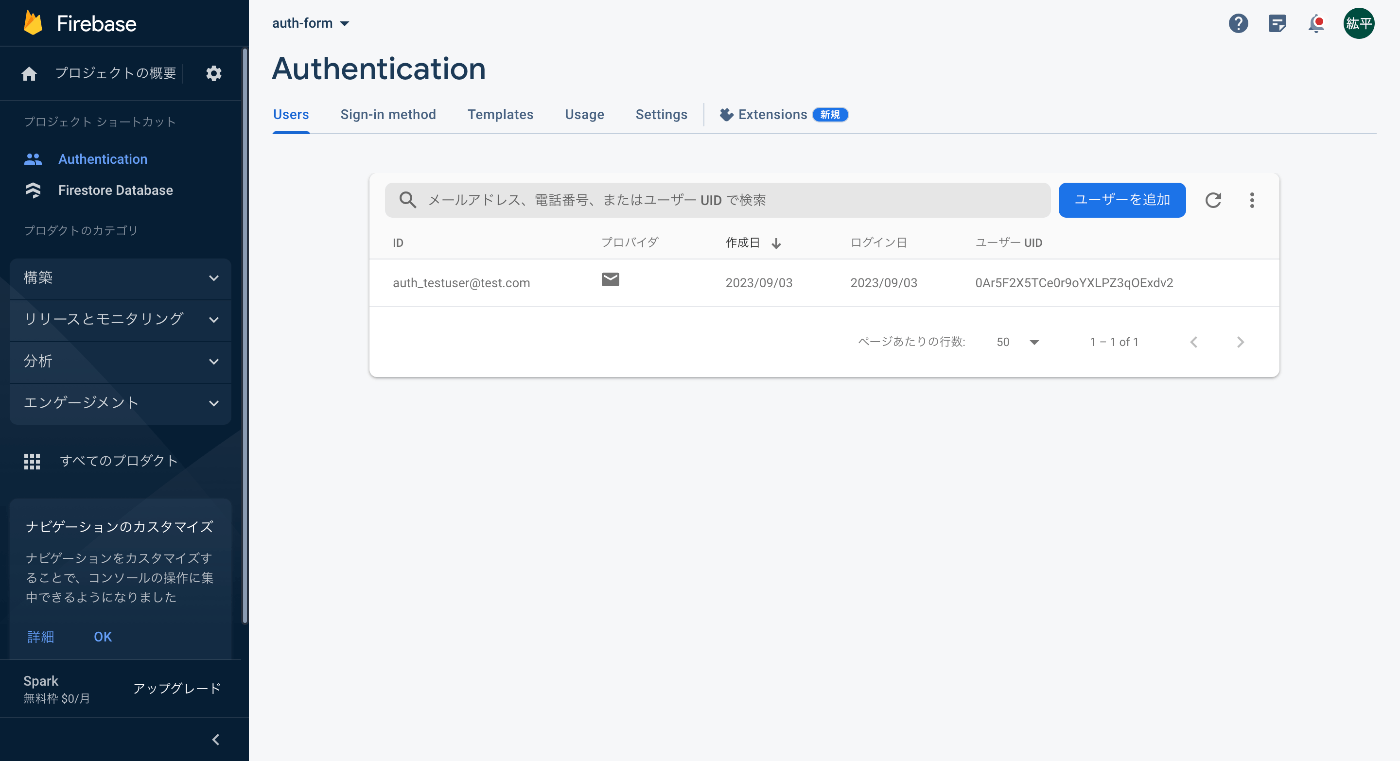The height and width of the screenshot is (761, 1400).
Task: Select the auth_testuser@test.com cell
Action: 461,283
